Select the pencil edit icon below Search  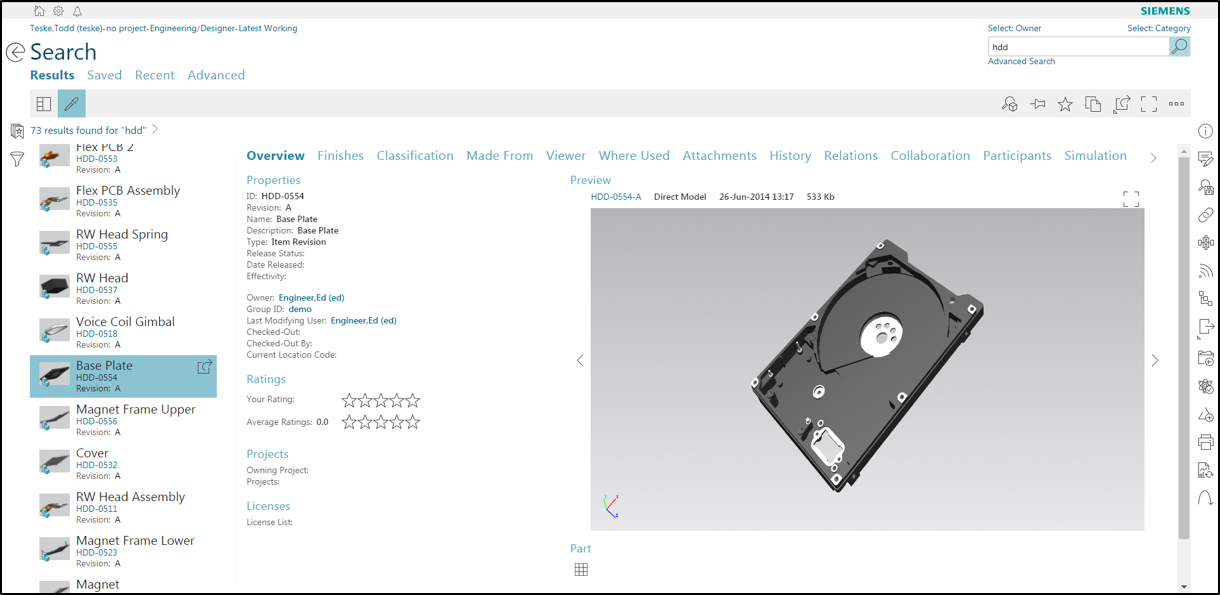(70, 103)
